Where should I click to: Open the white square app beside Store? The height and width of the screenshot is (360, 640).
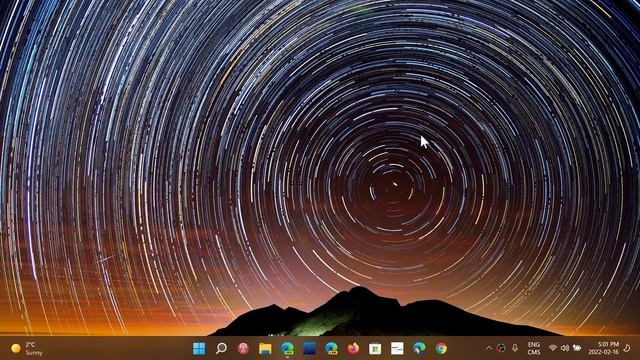click(397, 348)
